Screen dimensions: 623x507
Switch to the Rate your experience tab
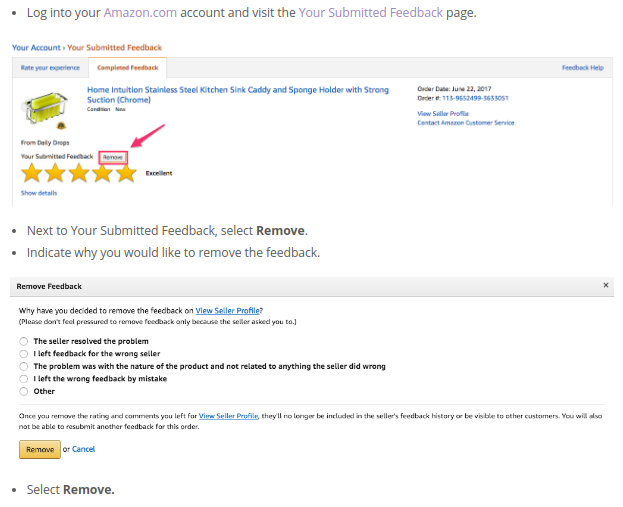point(50,68)
